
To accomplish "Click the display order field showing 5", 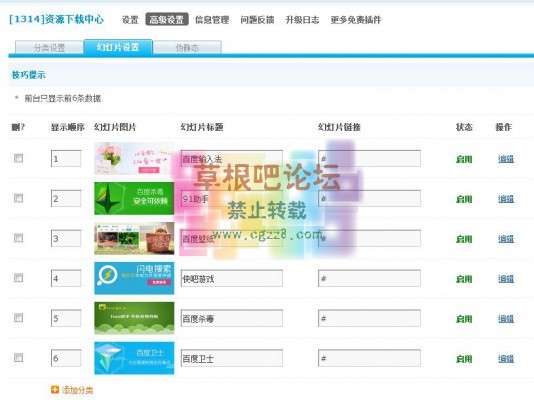I will click(66, 318).
